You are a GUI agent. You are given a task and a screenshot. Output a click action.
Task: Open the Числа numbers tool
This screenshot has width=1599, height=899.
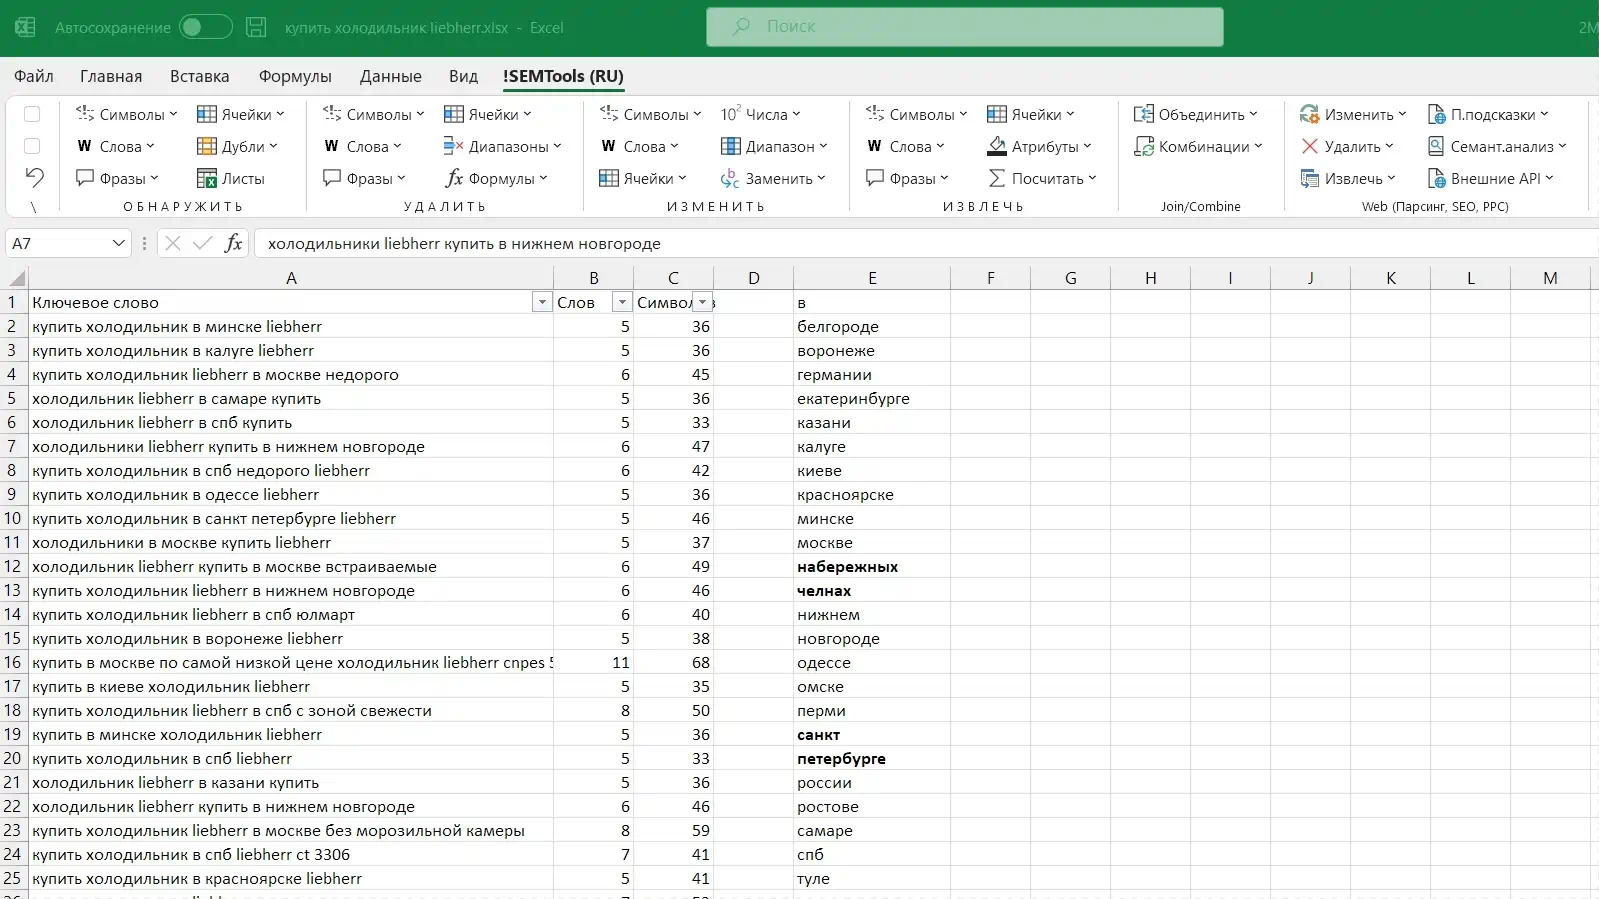[761, 114]
